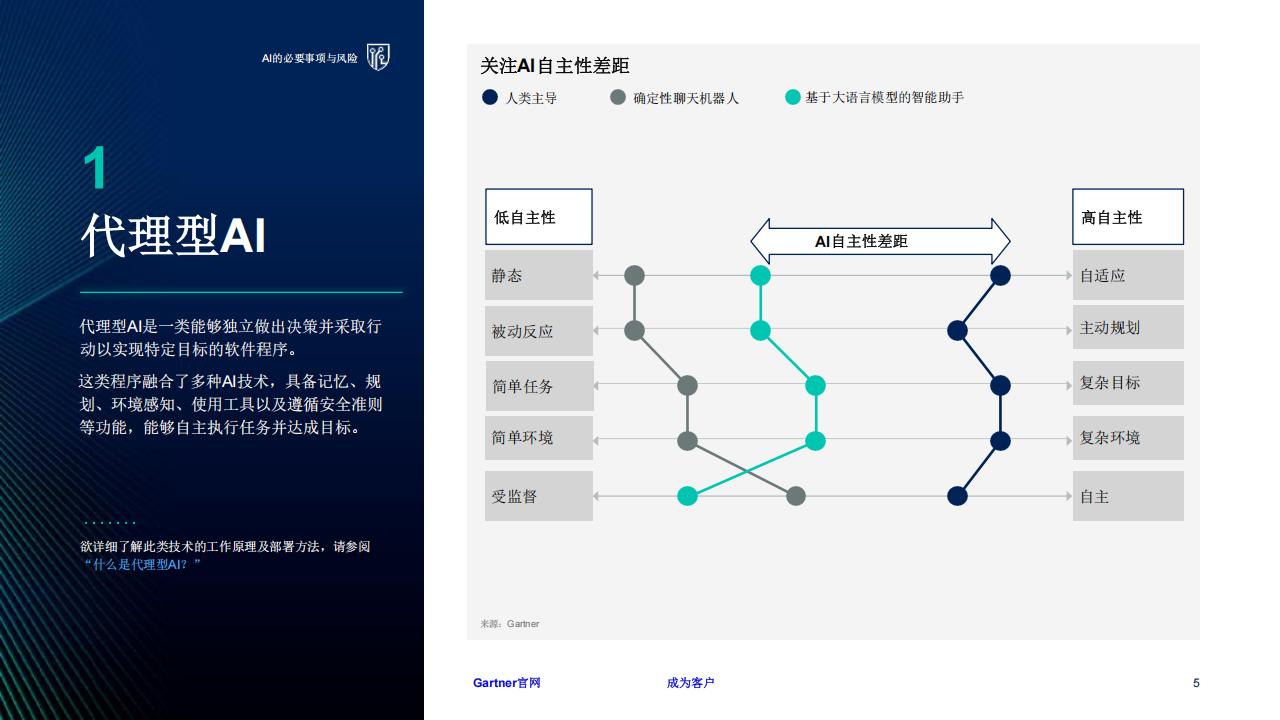Screen dimensions: 1280x720
Task: Click the 复杂目标 label box
Action: coord(1128,383)
